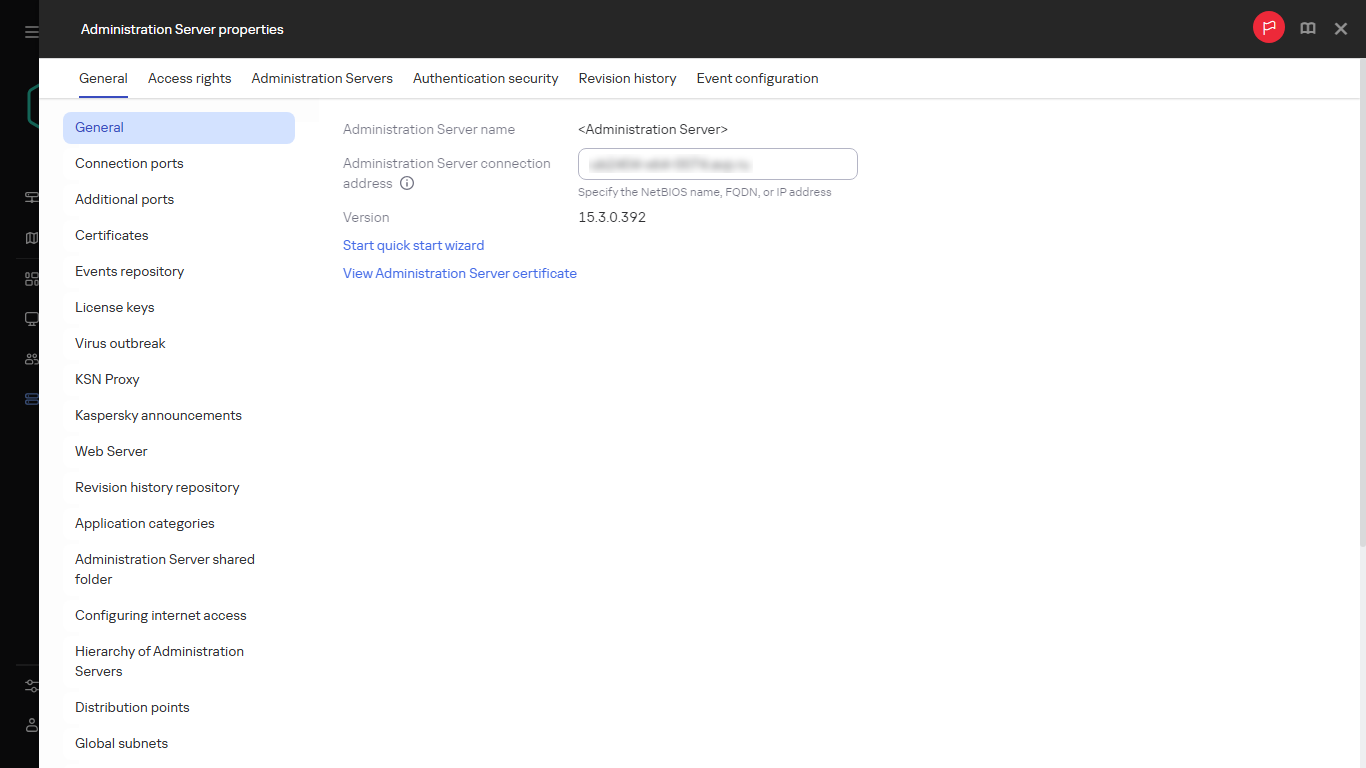
Task: Open the License keys section
Action: click(x=114, y=307)
